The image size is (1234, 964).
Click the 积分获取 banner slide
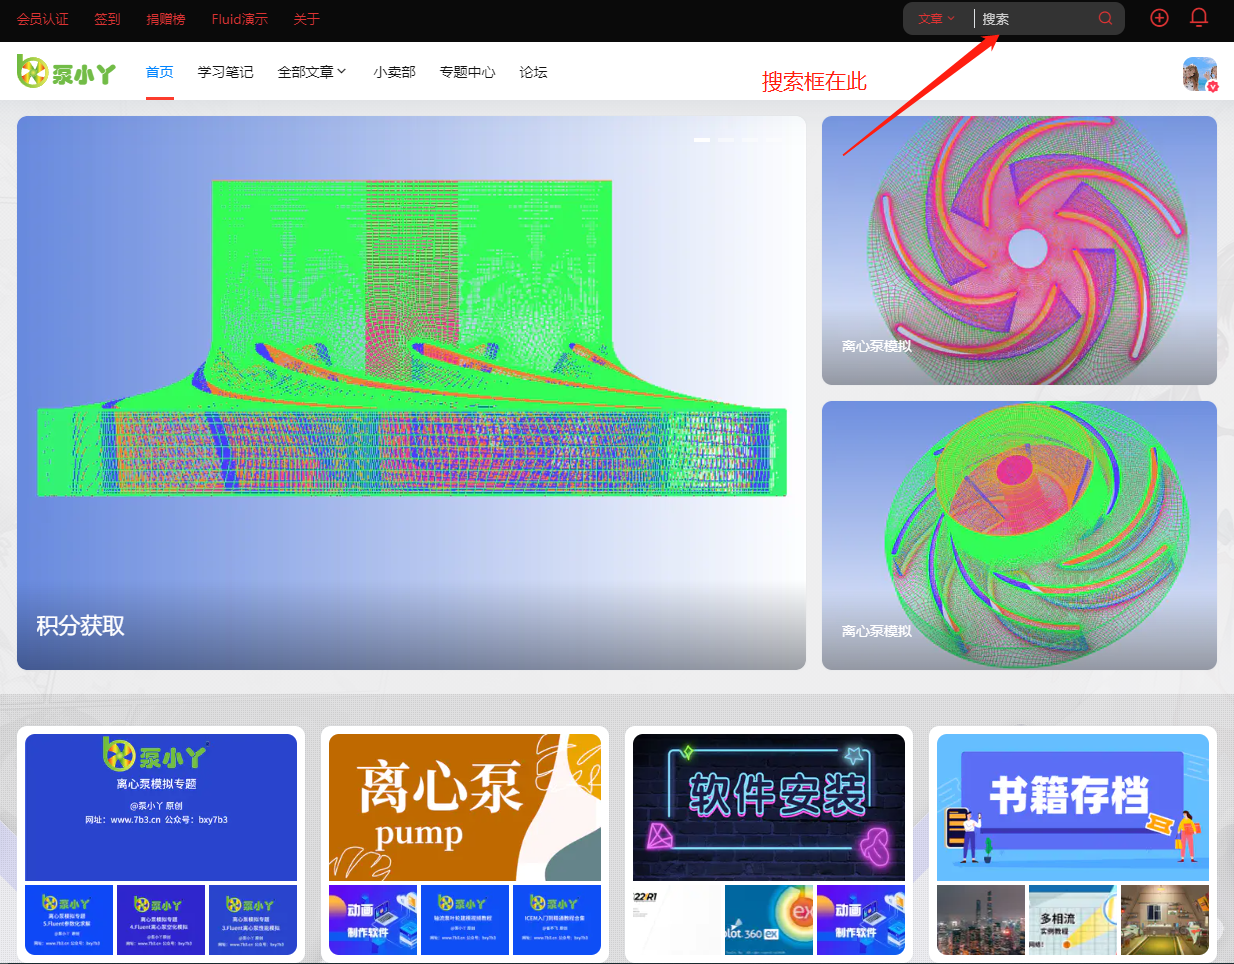pyautogui.click(x=410, y=392)
